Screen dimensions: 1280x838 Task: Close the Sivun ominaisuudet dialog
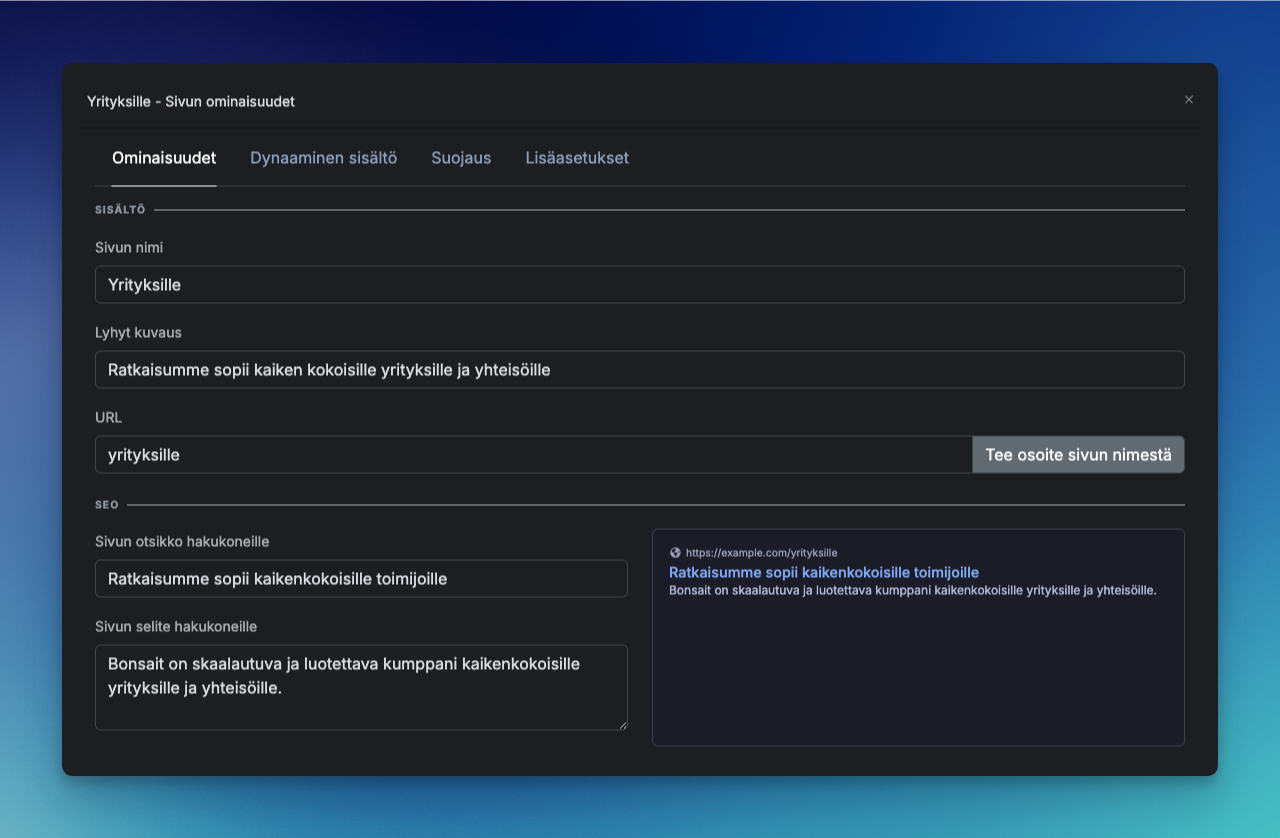tap(1189, 100)
